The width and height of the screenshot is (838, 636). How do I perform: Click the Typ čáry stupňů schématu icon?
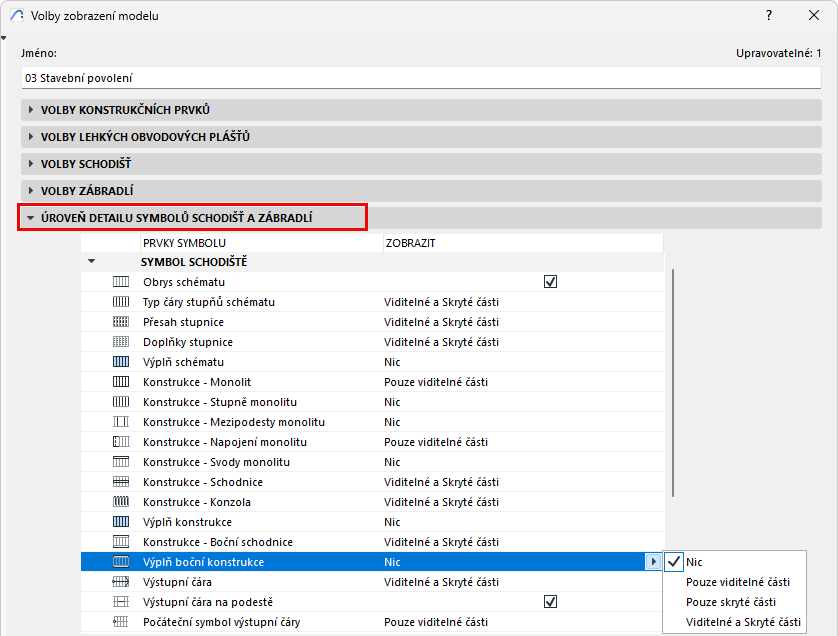121,302
